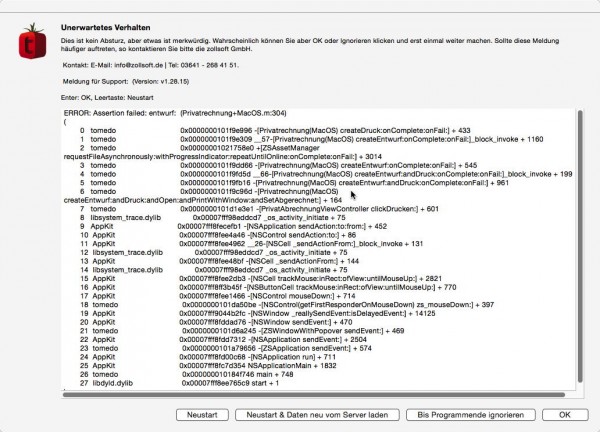
Task: Select stack line 4 with block_invoke + 199
Action: coord(326,174)
